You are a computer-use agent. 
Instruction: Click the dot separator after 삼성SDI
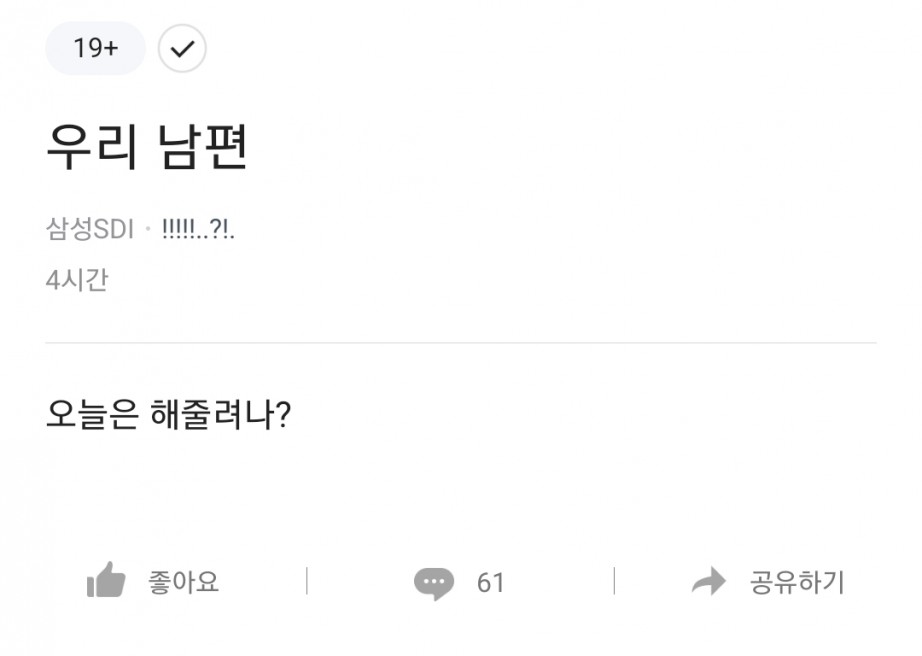[148, 231]
